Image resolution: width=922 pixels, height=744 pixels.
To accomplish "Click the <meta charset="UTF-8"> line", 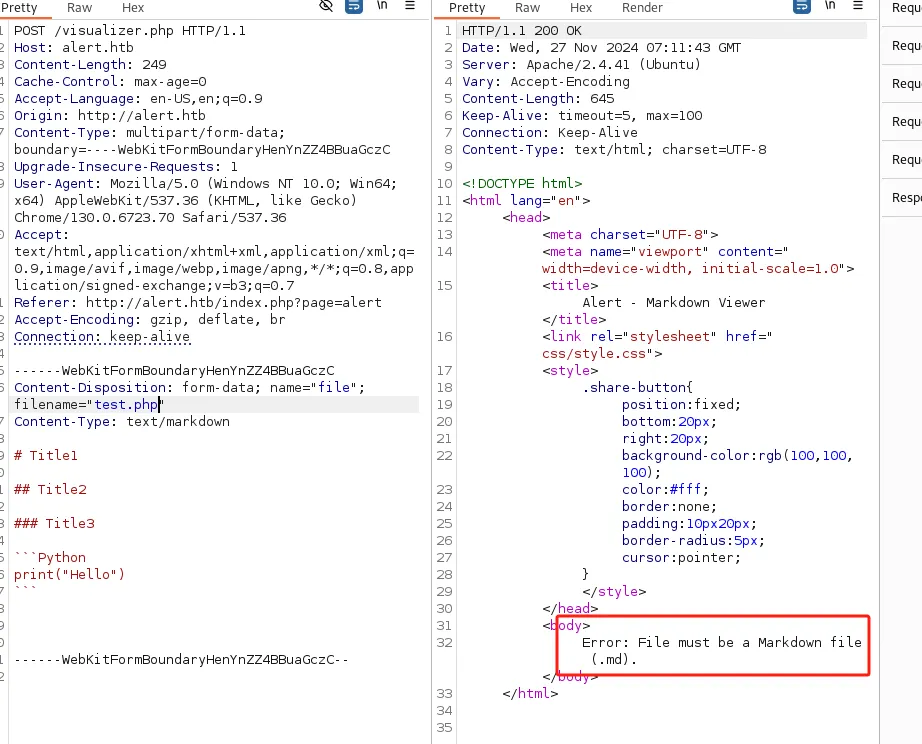I will point(630,235).
